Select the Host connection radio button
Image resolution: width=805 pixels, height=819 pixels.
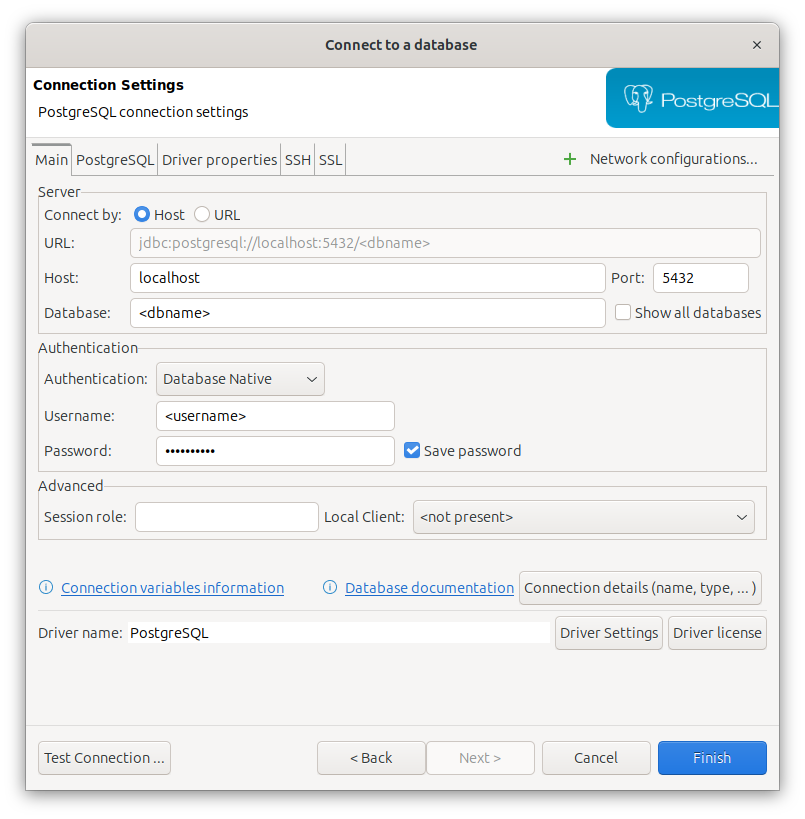click(141, 214)
